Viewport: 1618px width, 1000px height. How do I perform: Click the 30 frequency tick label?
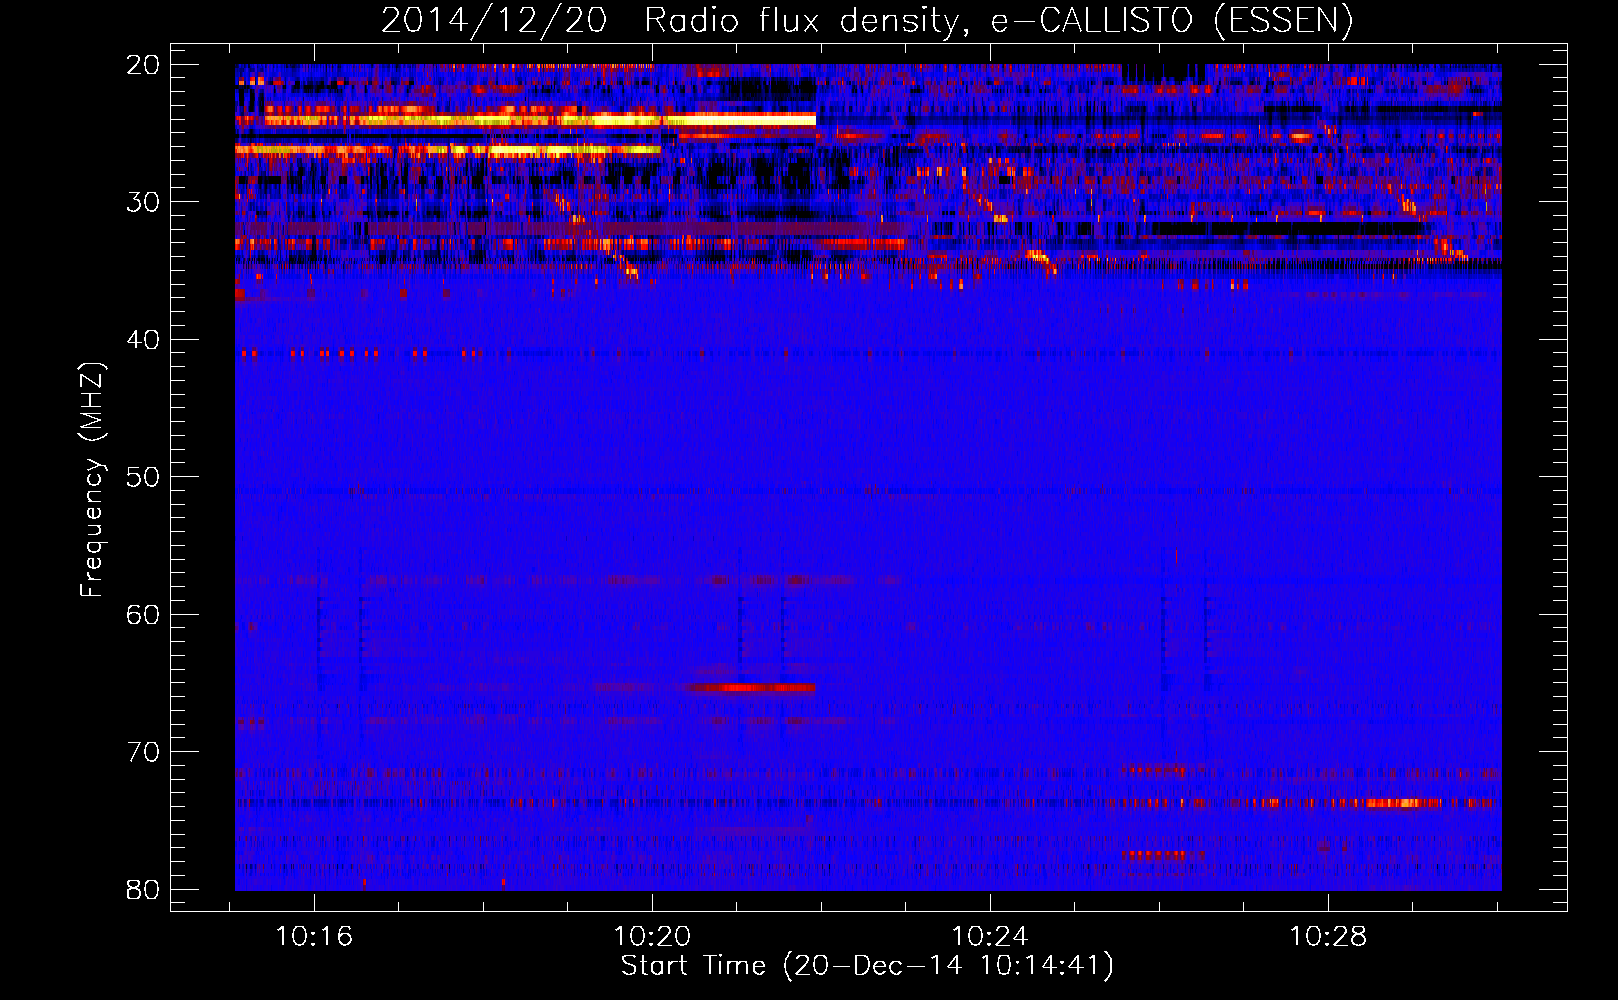pos(143,202)
